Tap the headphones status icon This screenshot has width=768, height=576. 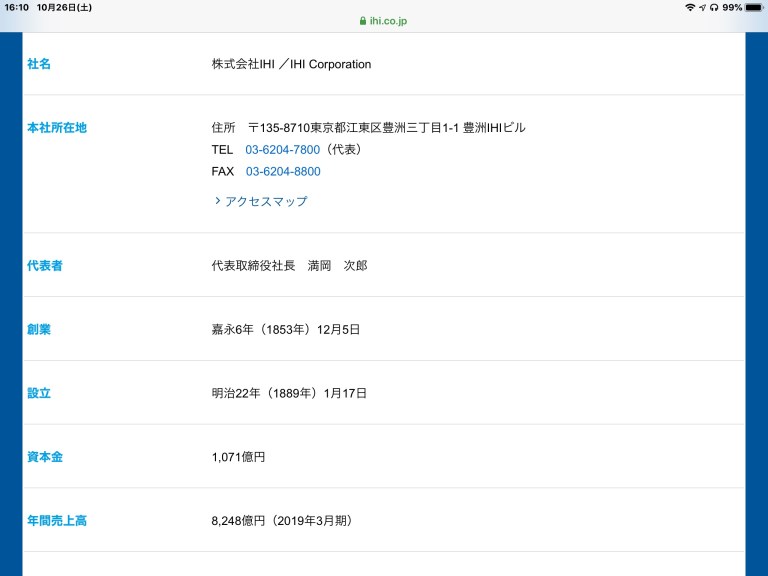click(x=714, y=7)
